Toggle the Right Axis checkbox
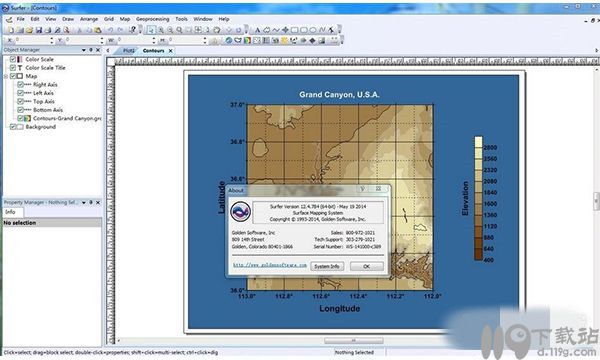Image resolution: width=600 pixels, height=360 pixels. 20,85
